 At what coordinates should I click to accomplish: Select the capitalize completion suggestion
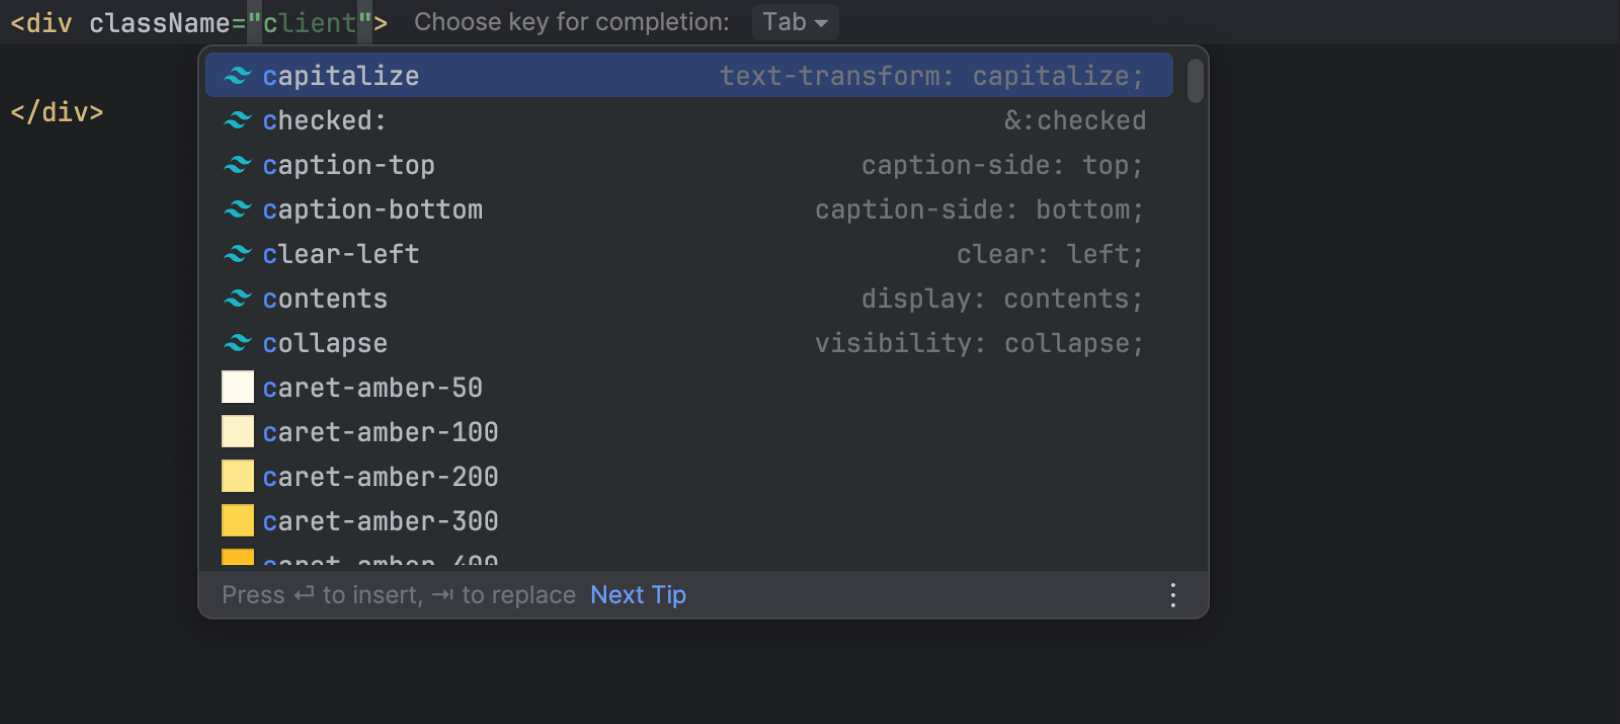click(x=689, y=76)
